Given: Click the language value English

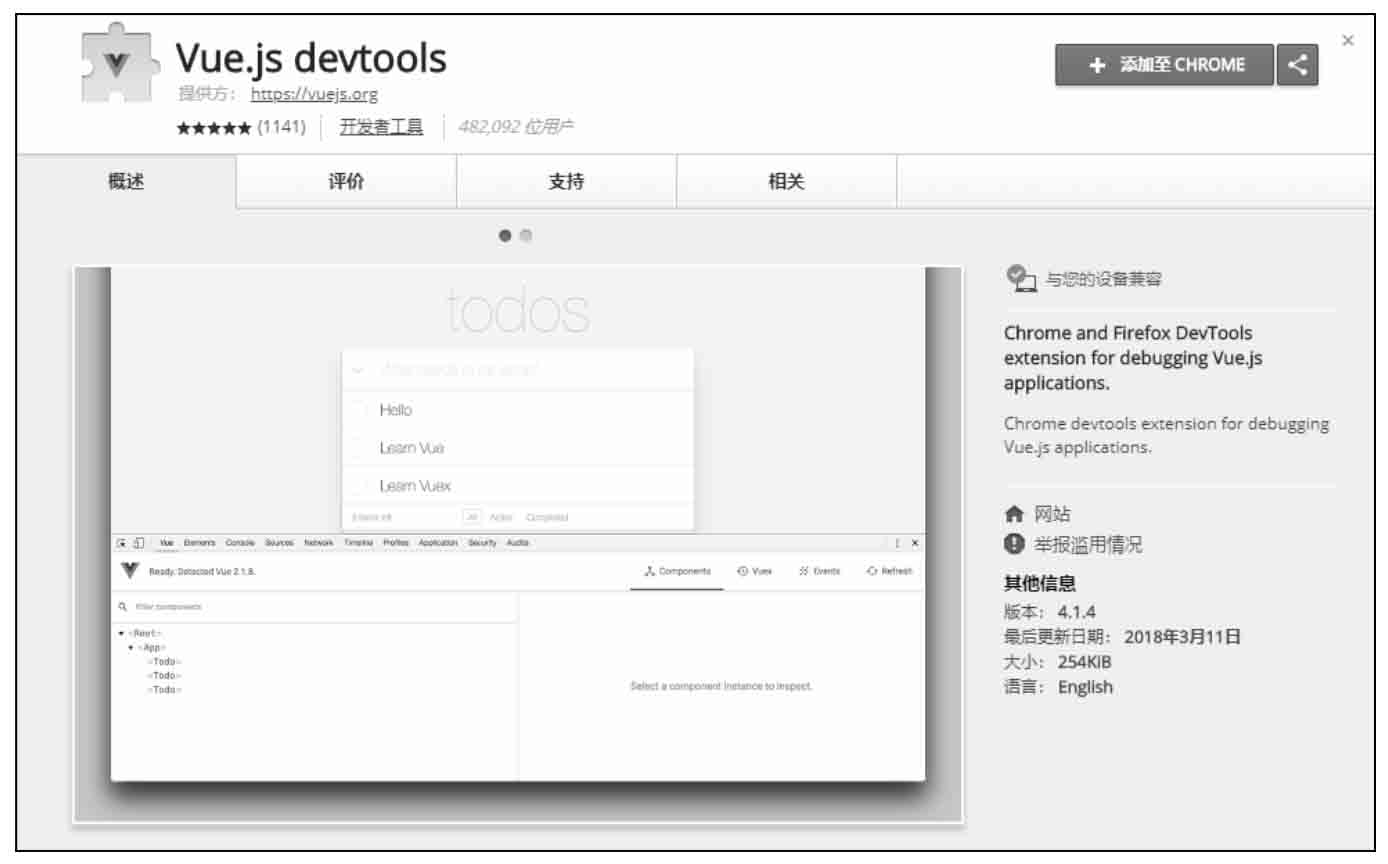Looking at the screenshot, I should coord(1085,687).
